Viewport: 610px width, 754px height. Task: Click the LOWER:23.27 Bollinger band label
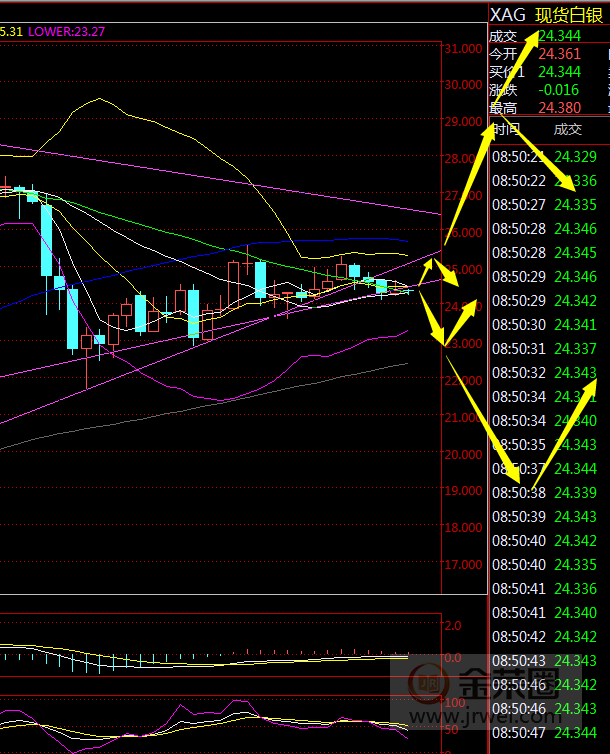pos(66,32)
